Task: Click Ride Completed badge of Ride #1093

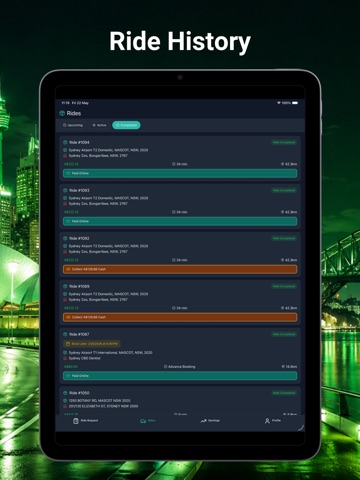Action: click(x=284, y=190)
